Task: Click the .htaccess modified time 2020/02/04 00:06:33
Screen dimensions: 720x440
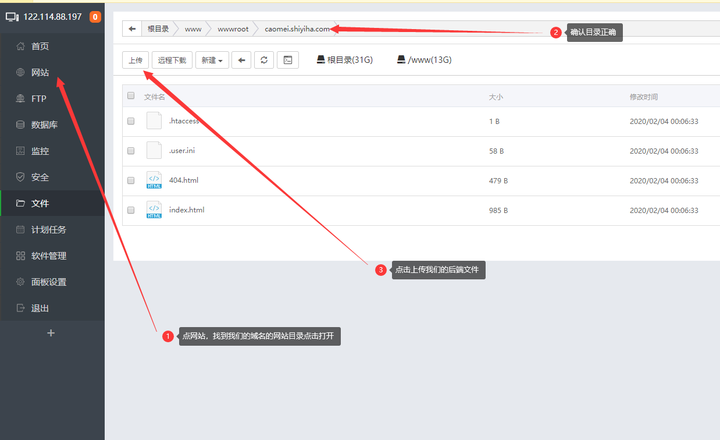Action: 664,121
